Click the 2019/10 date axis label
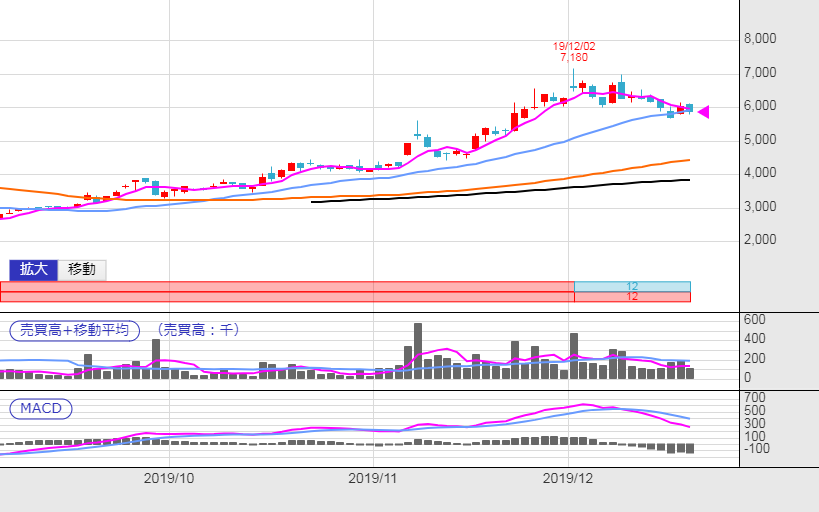This screenshot has width=819, height=512. click(x=169, y=478)
